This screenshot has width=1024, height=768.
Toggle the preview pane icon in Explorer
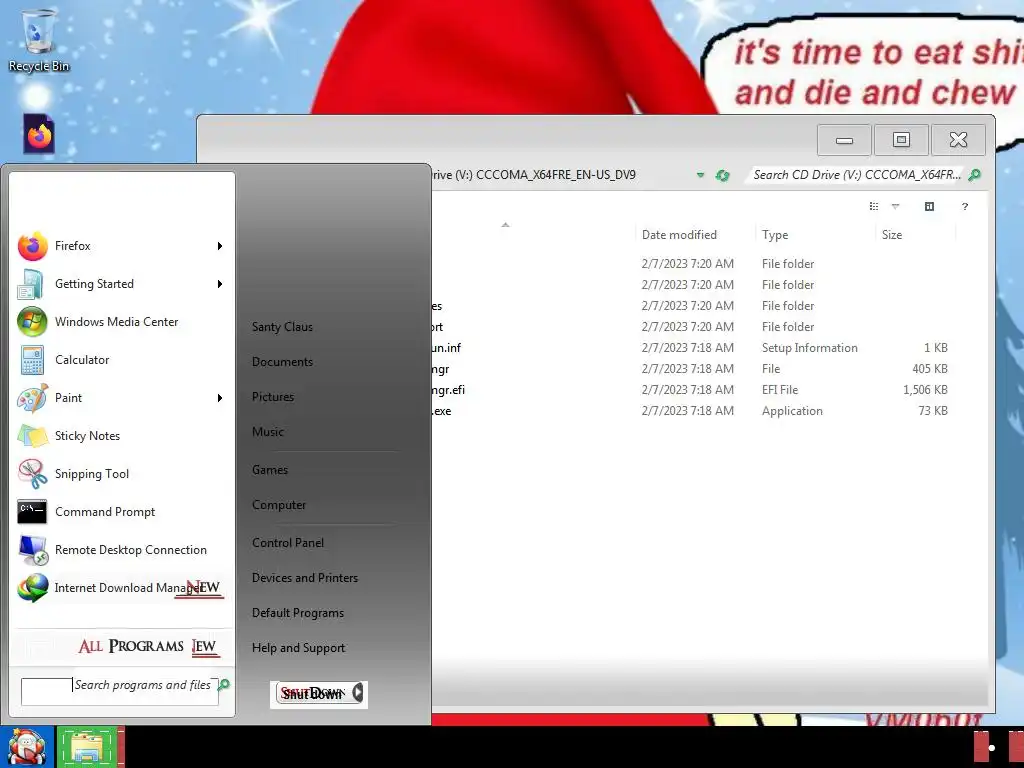coord(929,206)
